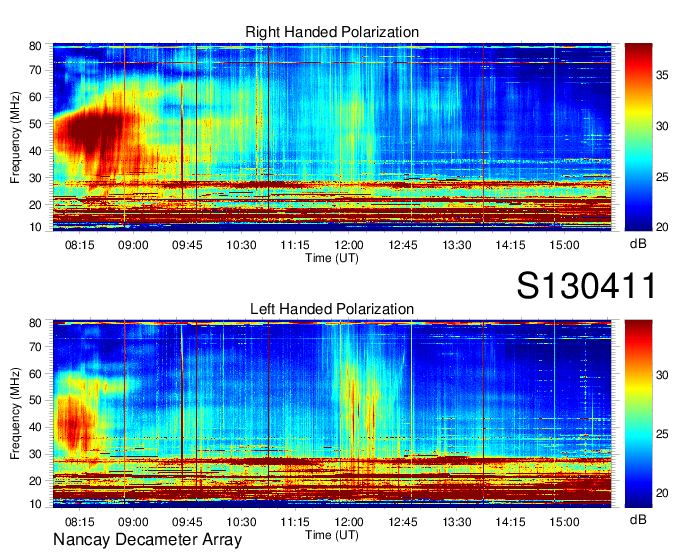Click "09:00" time tick under Right Handed plot
This screenshot has width=680, height=552.
[x=133, y=245]
